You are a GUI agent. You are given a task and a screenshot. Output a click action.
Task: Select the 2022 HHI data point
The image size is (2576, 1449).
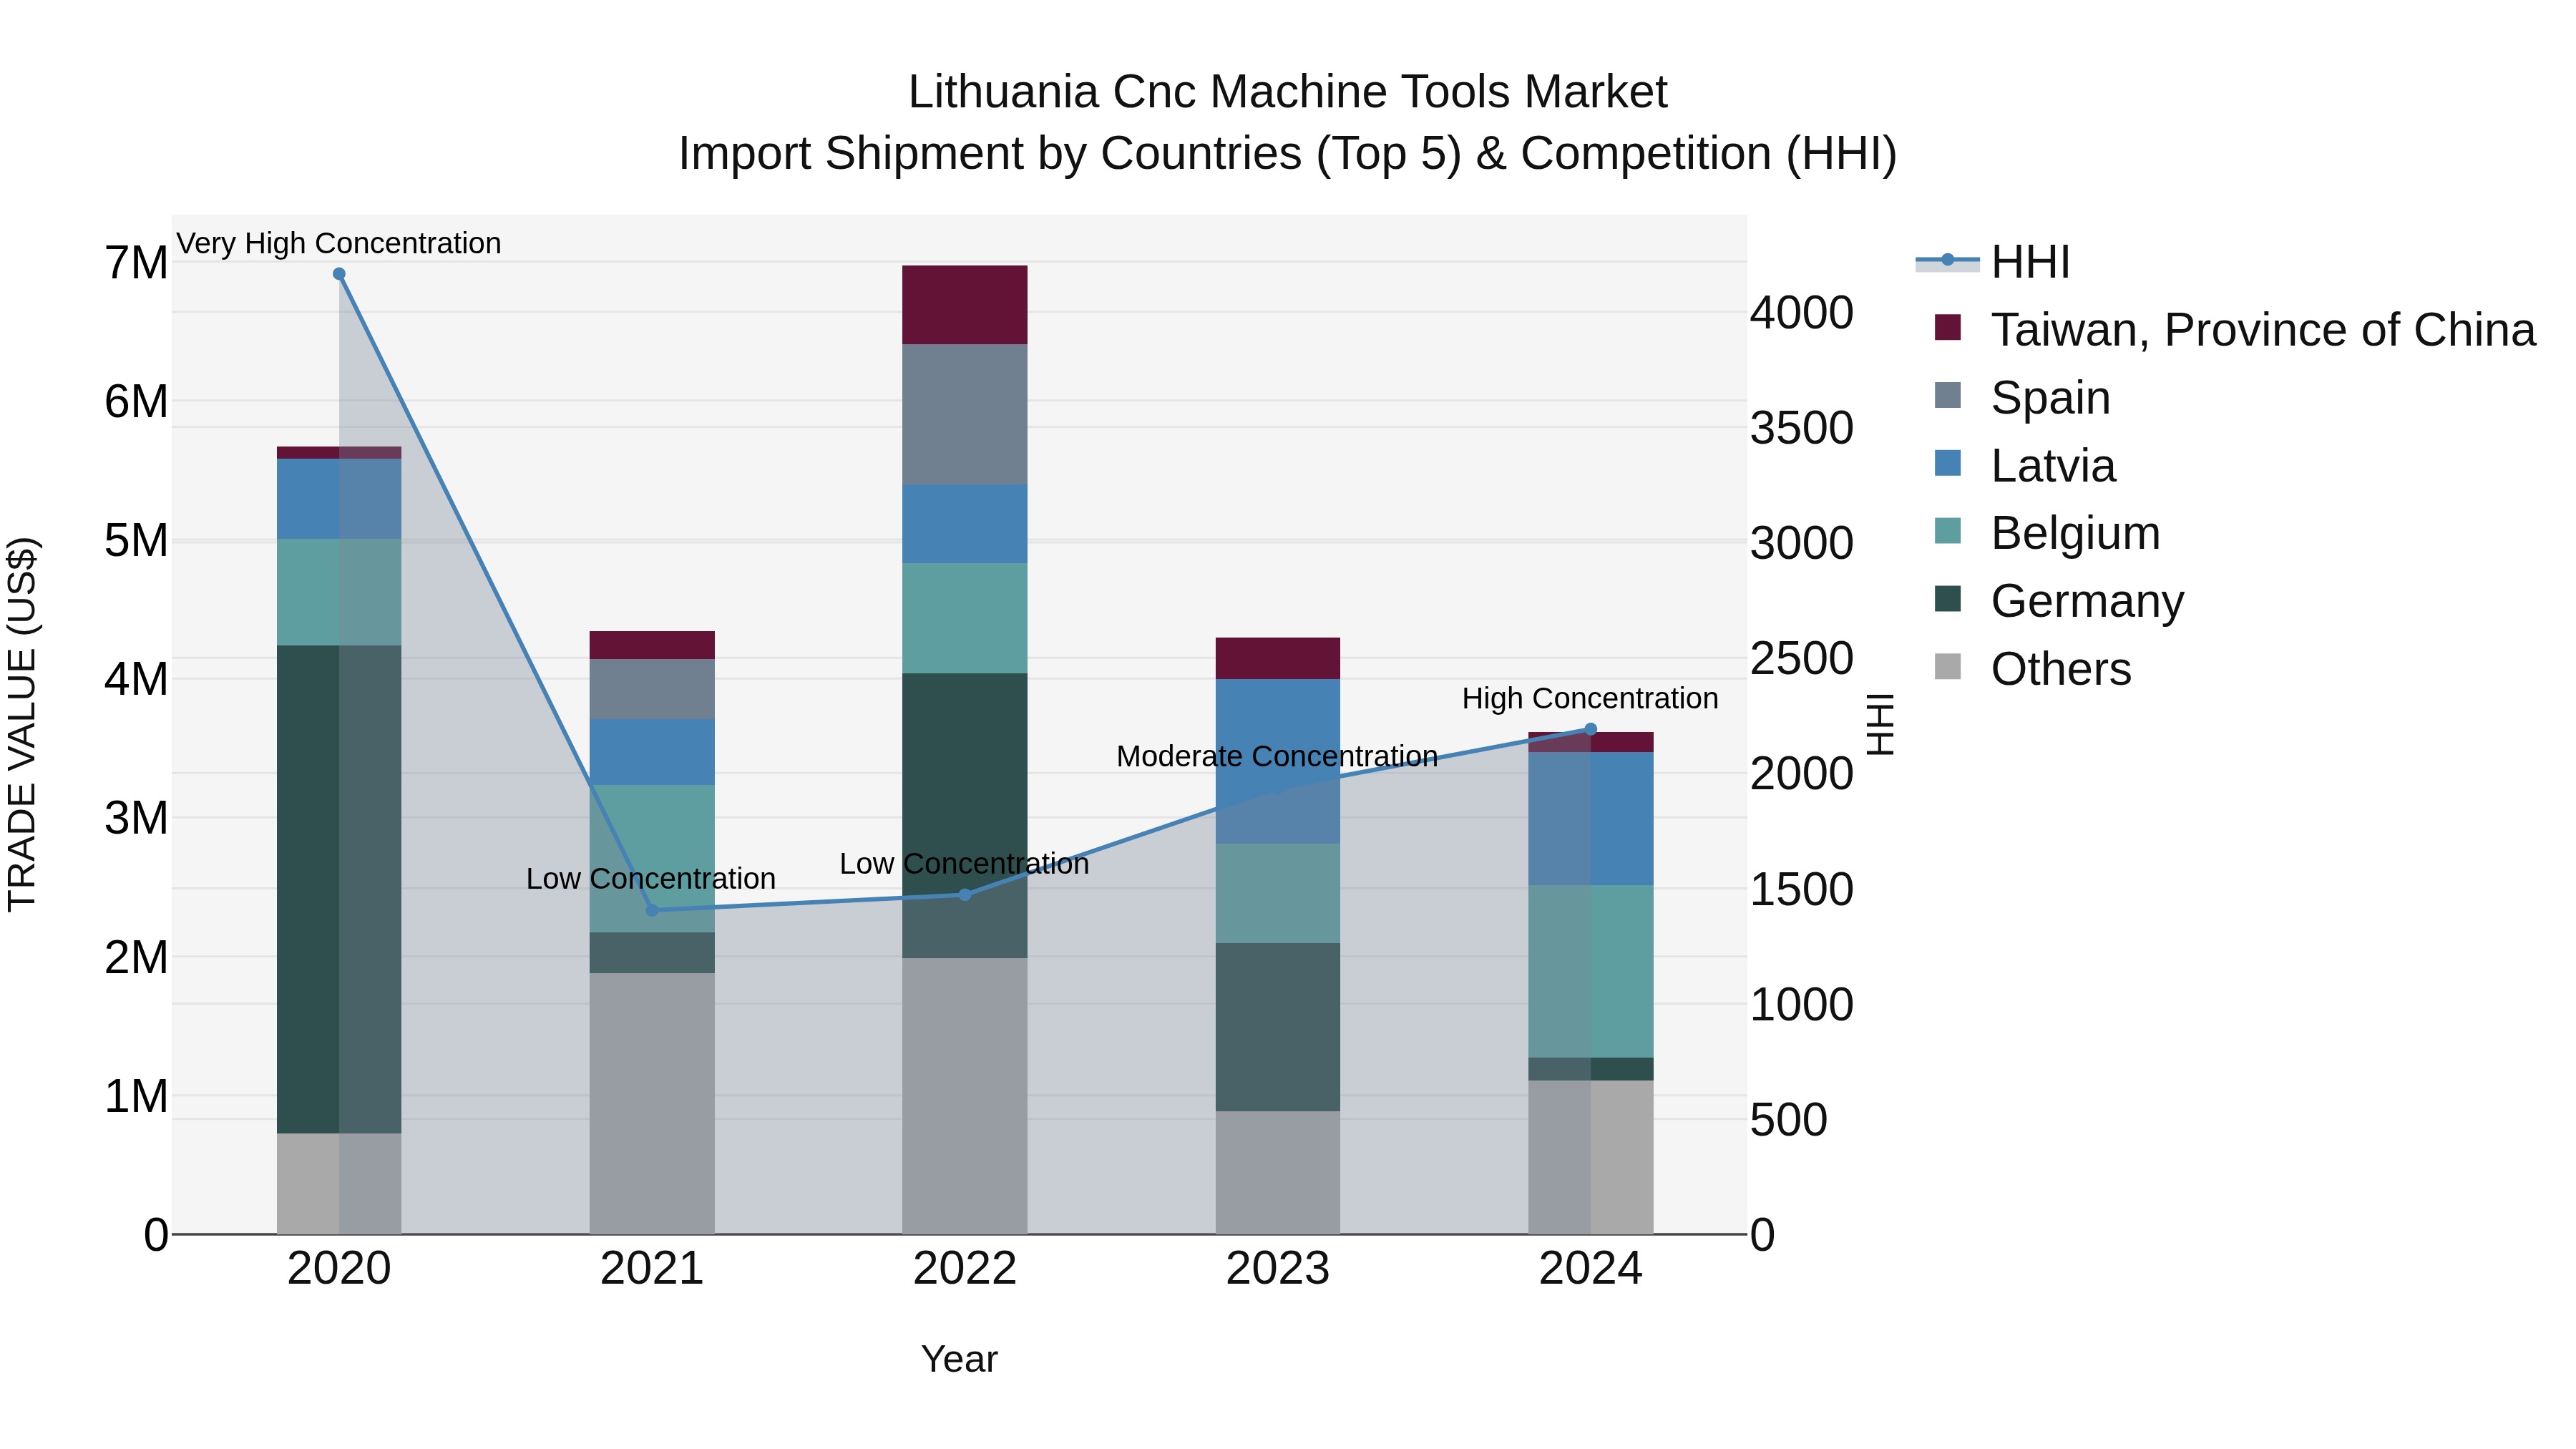965,895
